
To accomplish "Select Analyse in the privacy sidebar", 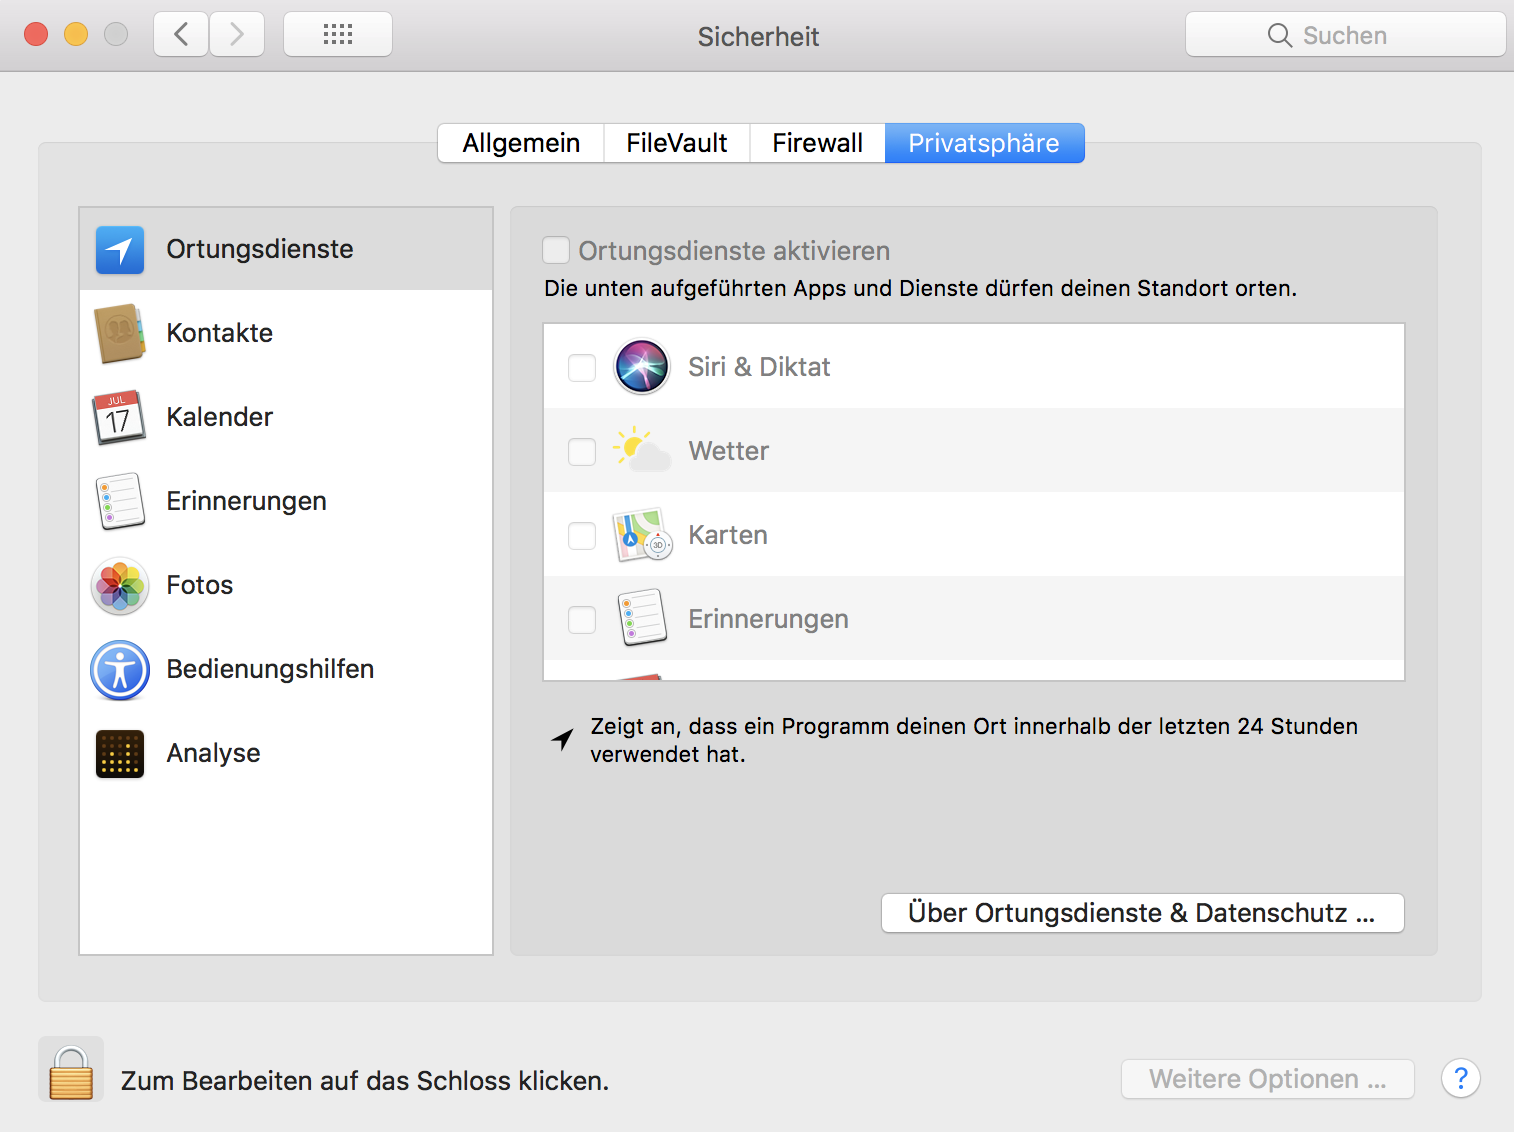I will coord(286,753).
